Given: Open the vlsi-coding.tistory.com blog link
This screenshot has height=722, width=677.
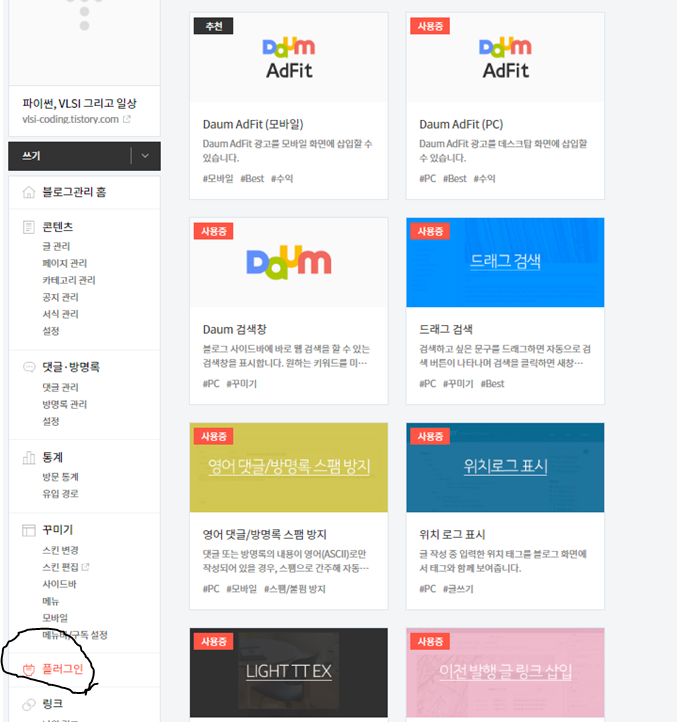Looking at the screenshot, I should 70,119.
